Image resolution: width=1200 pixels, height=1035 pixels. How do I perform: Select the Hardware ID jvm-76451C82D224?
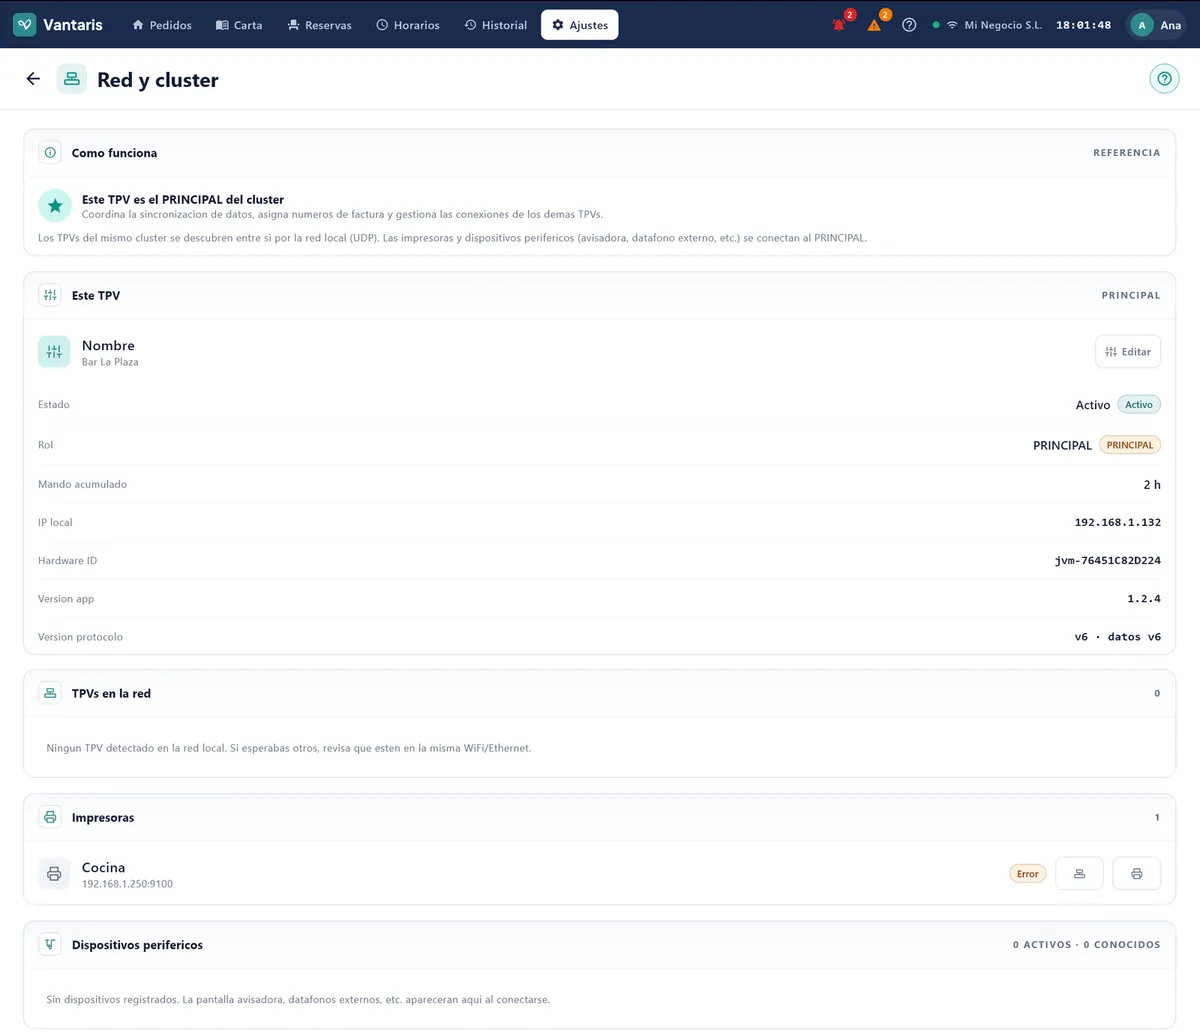click(1108, 561)
